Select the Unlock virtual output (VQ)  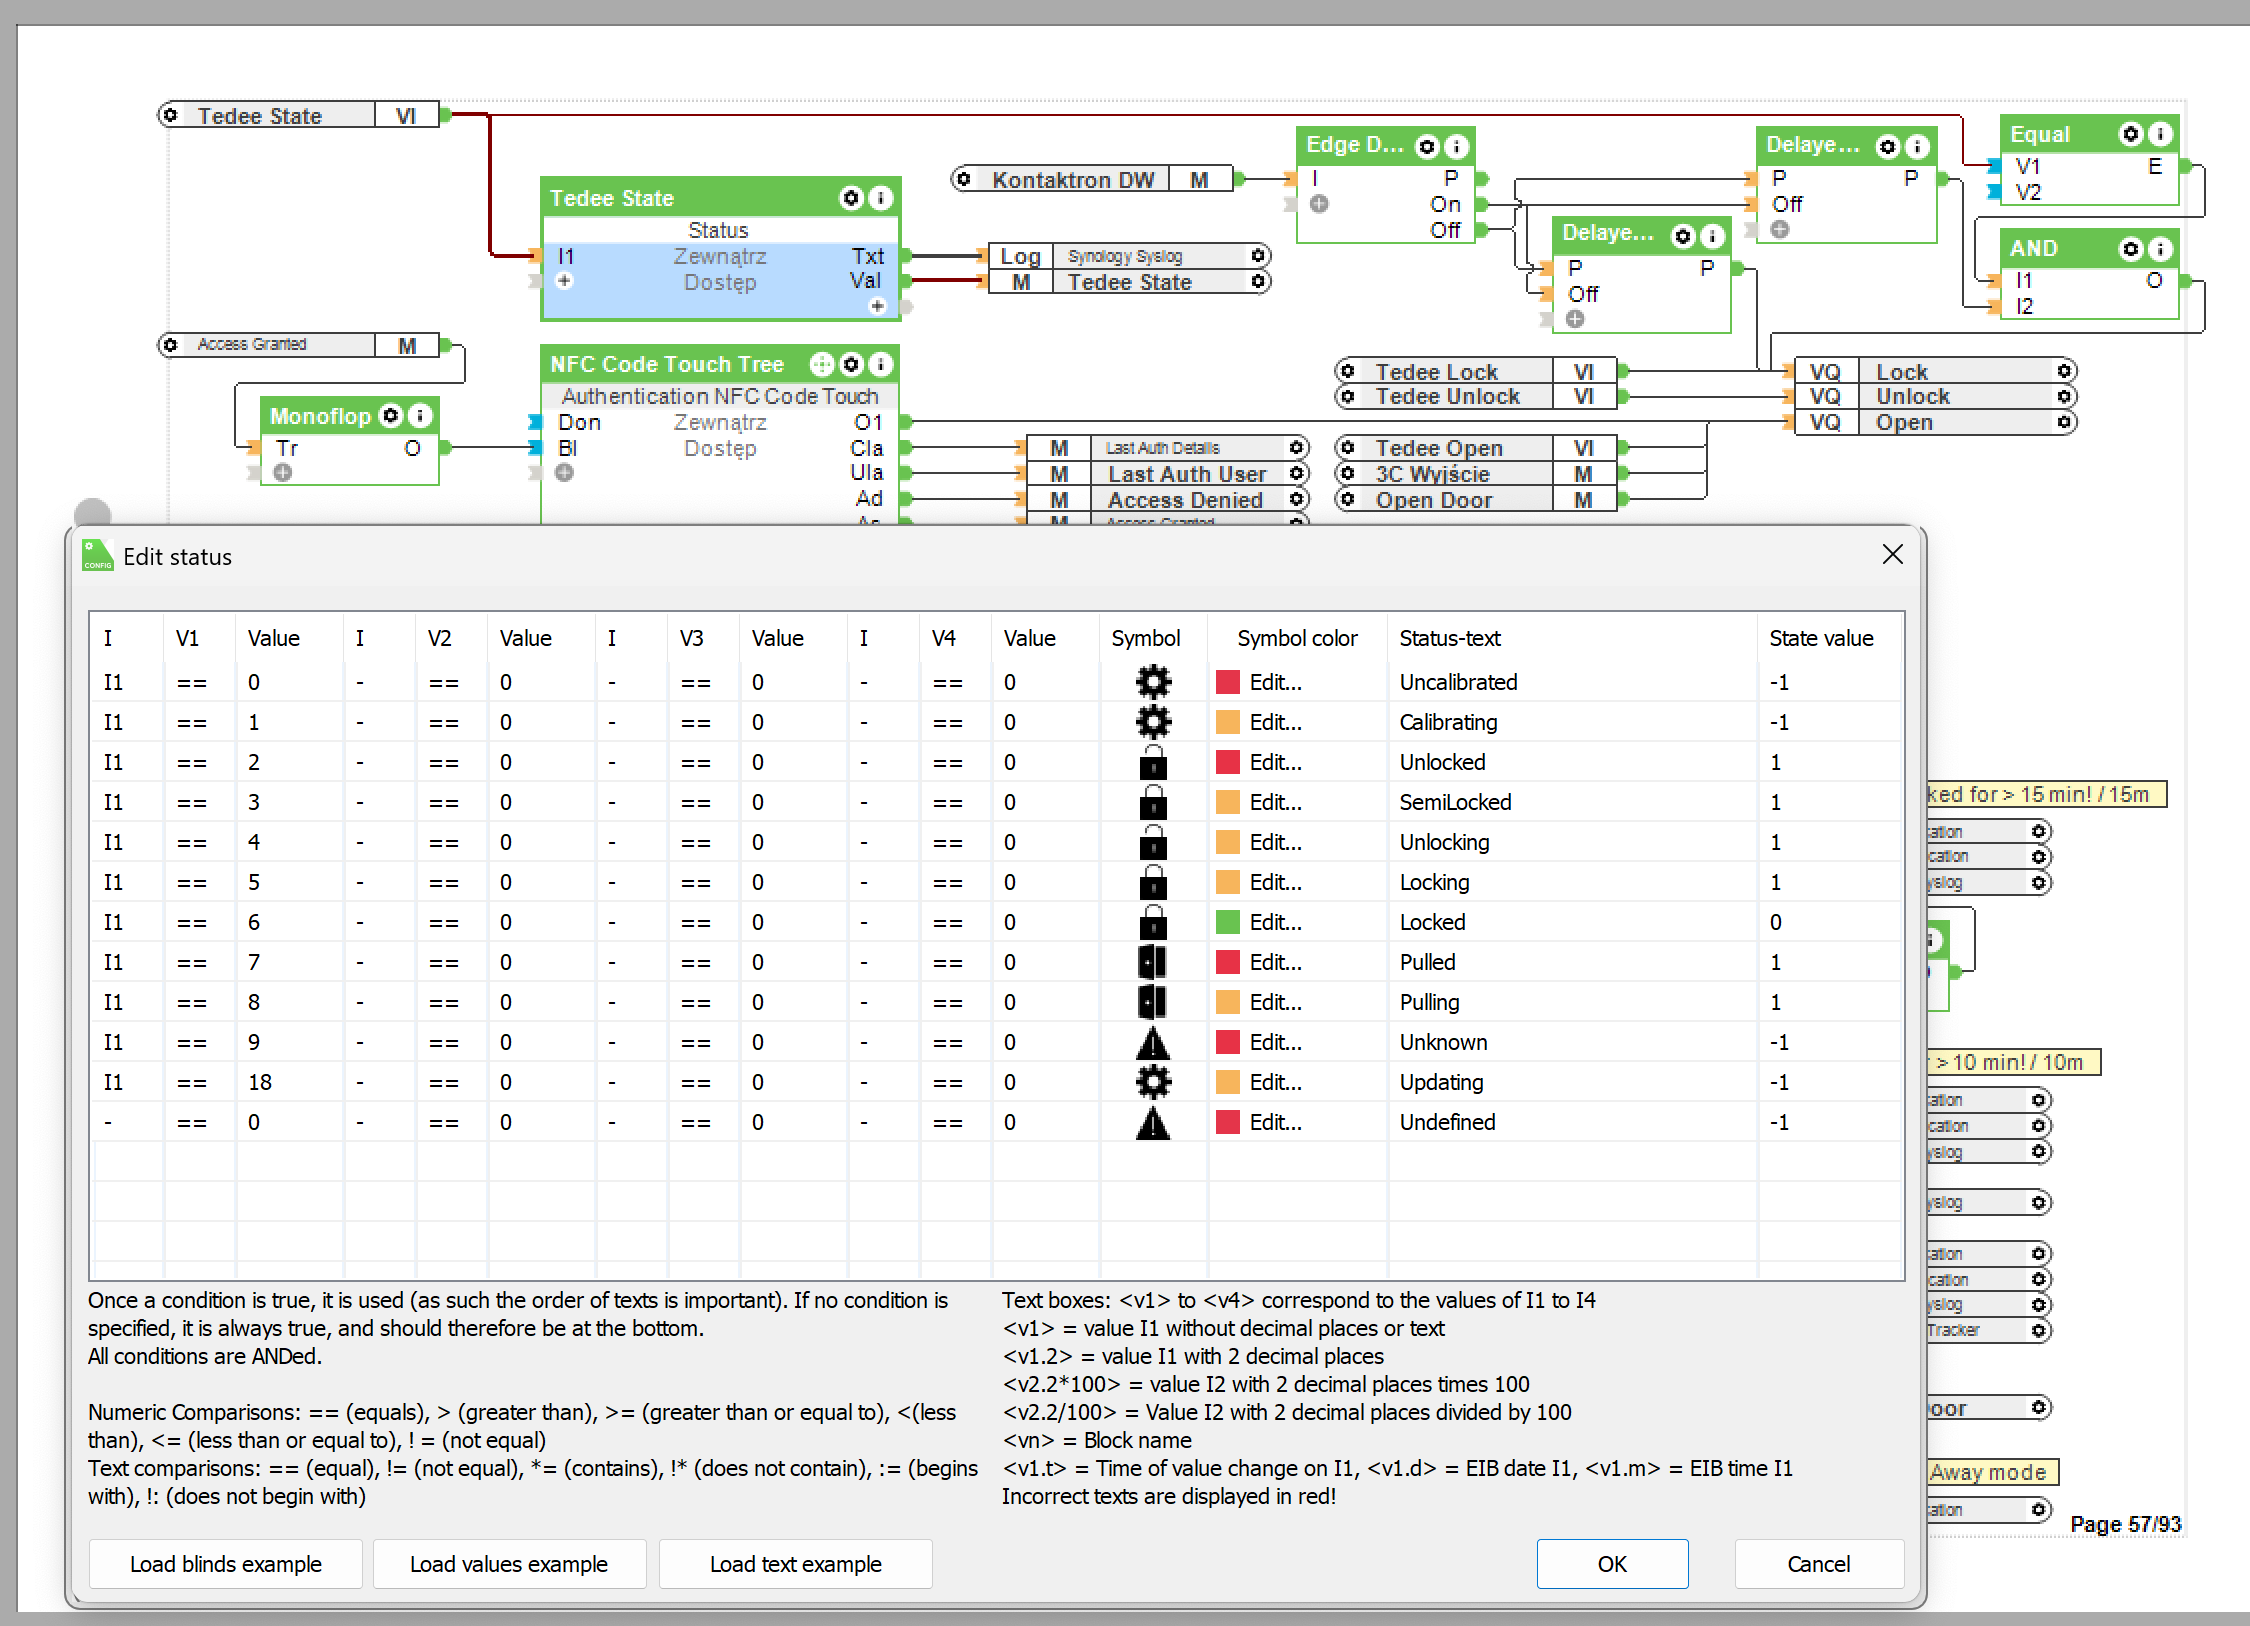tap(1936, 396)
